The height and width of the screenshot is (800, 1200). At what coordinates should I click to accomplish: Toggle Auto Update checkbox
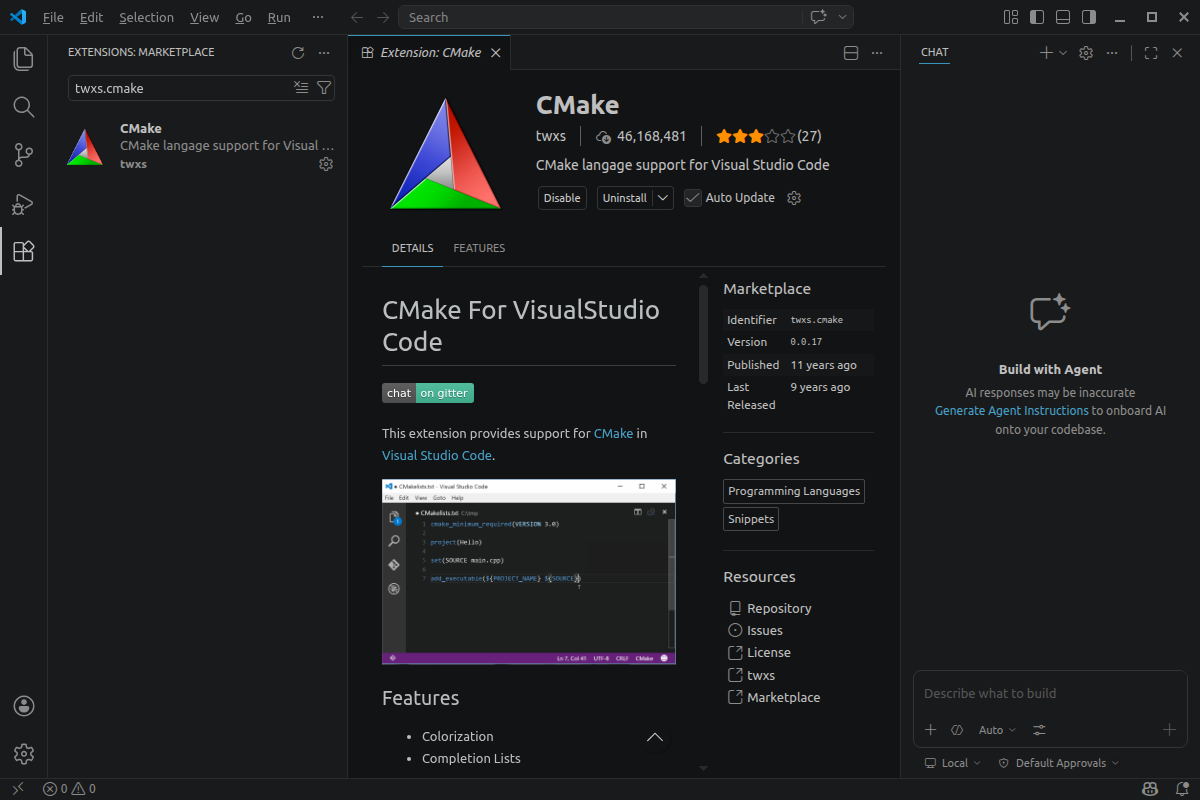pyautogui.click(x=692, y=198)
